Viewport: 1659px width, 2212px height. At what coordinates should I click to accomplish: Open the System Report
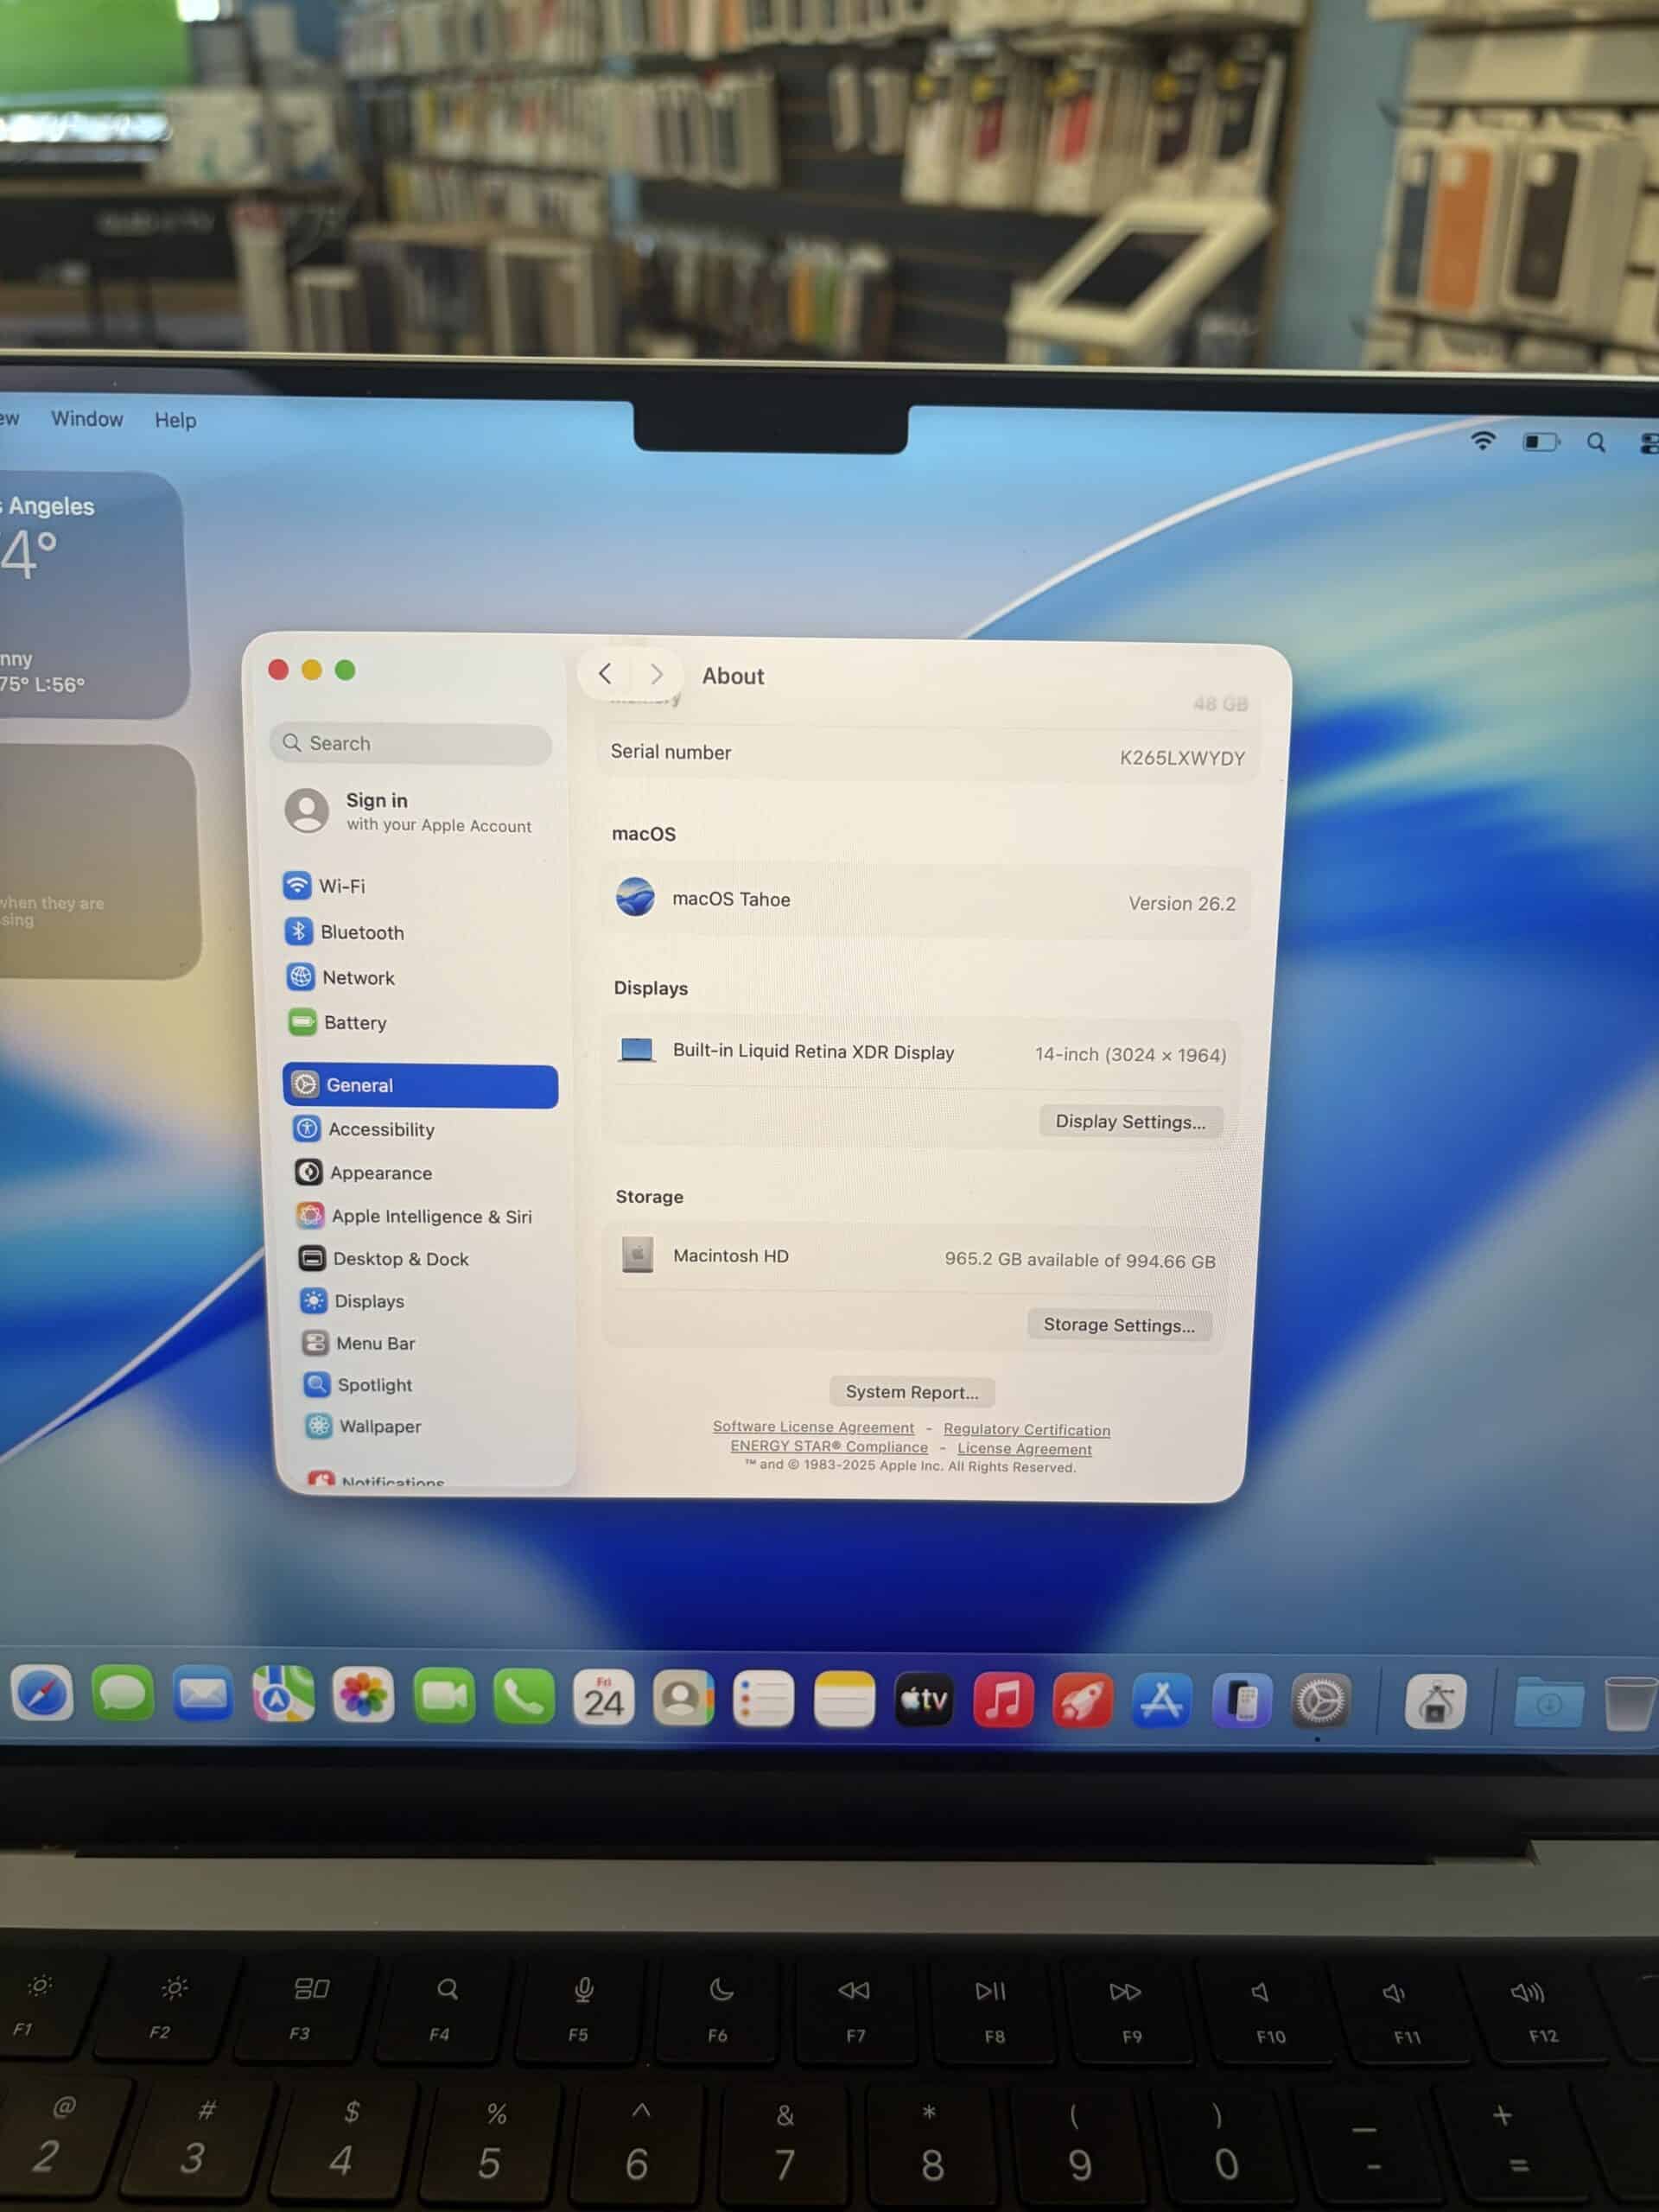[x=911, y=1392]
